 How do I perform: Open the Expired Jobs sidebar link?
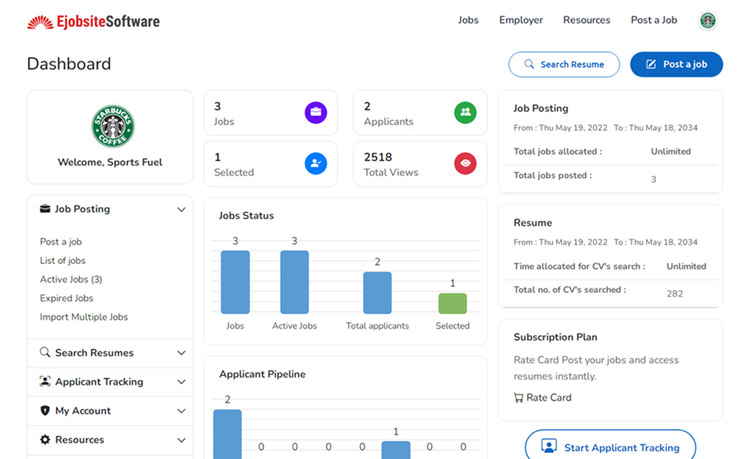click(66, 298)
